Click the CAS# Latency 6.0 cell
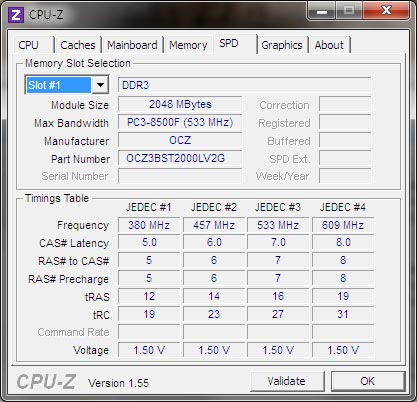 pos(214,242)
